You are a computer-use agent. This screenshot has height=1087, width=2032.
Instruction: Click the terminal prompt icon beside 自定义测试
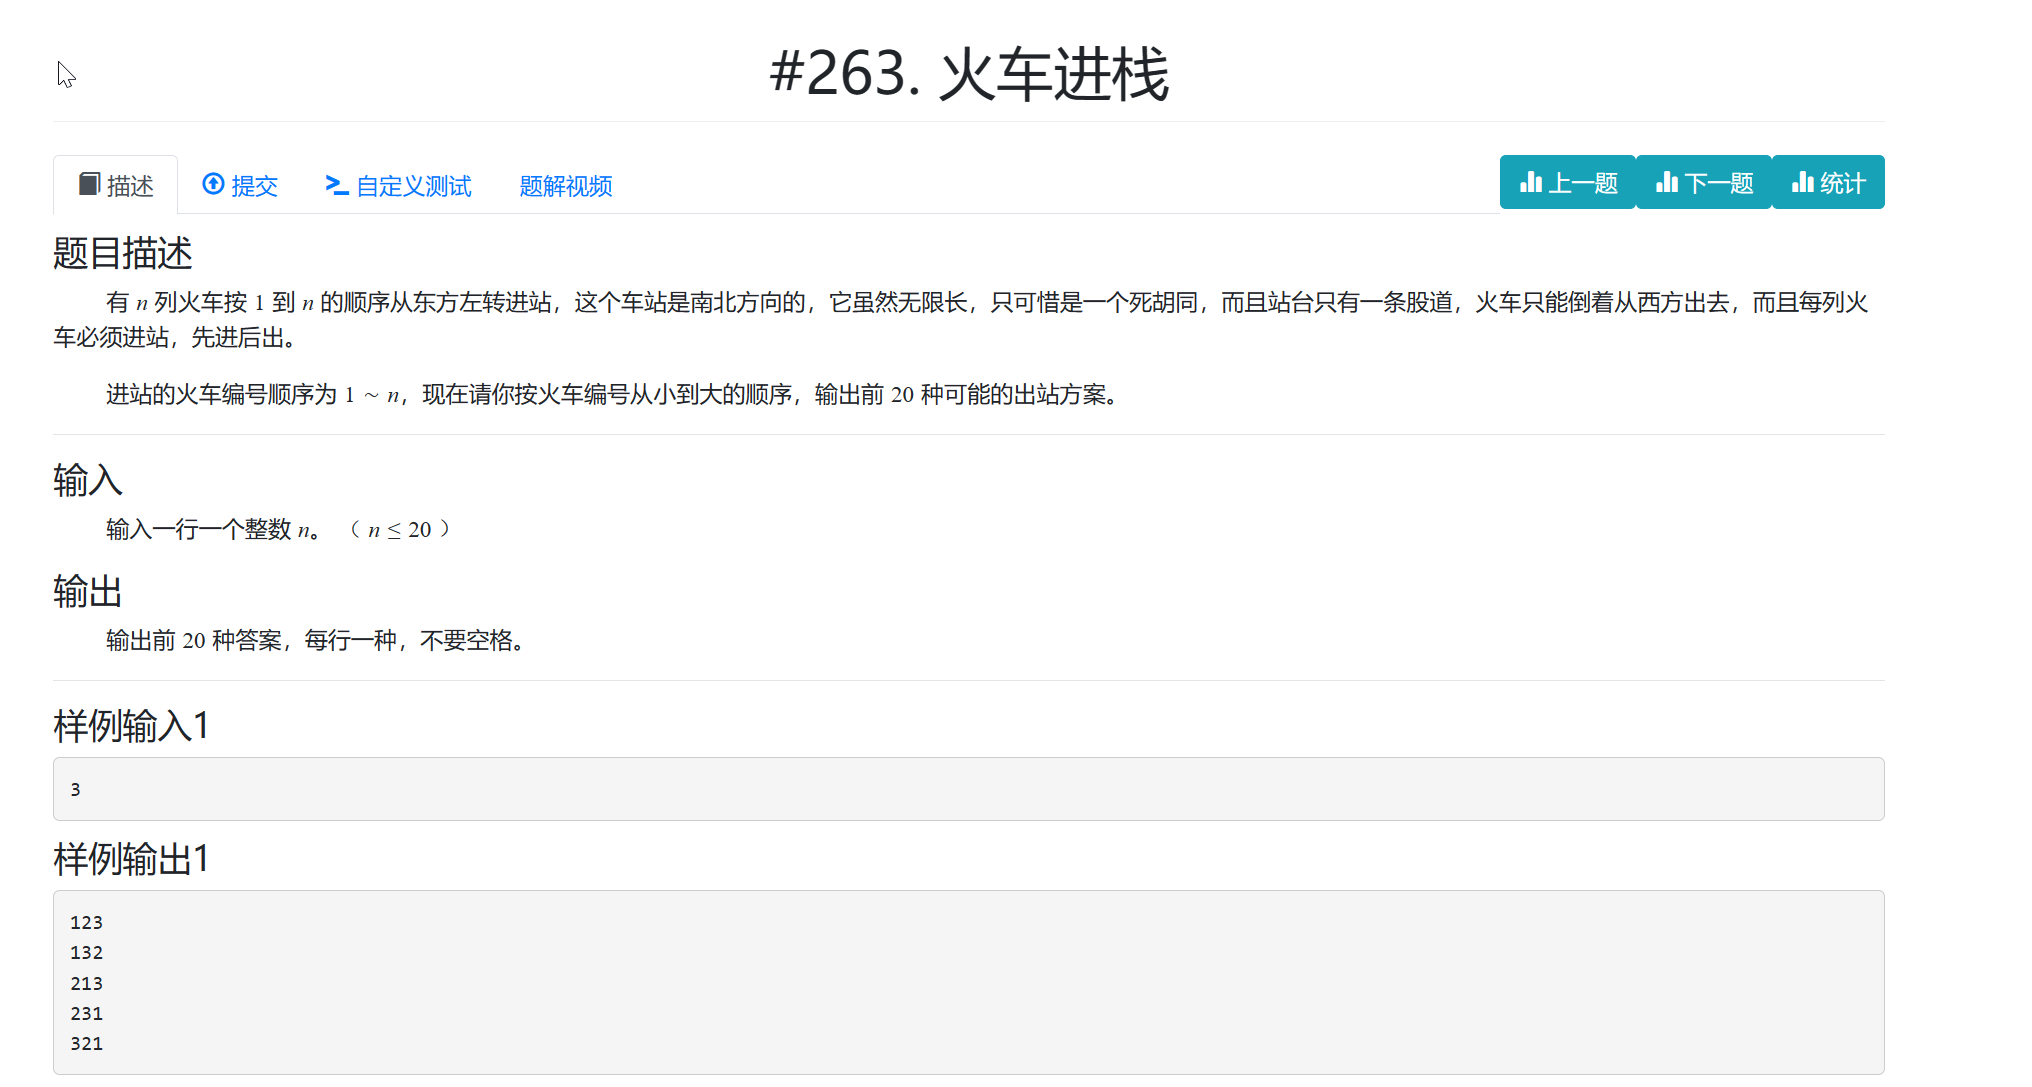pyautogui.click(x=336, y=185)
